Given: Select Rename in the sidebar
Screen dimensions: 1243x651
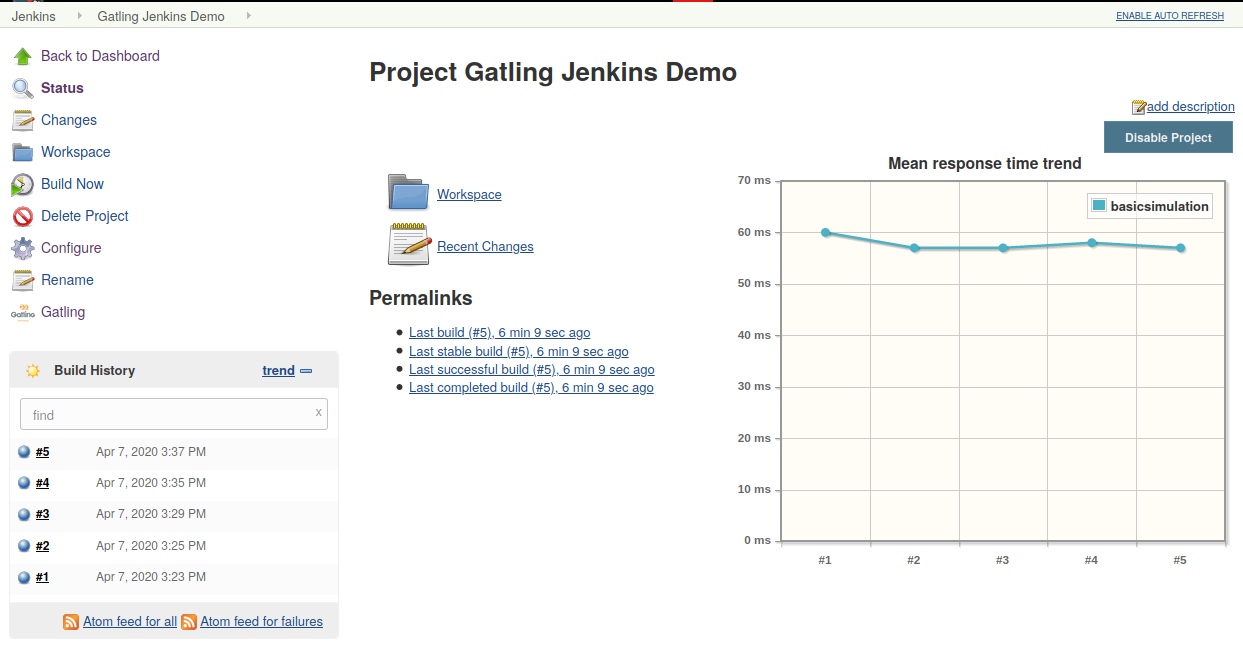Looking at the screenshot, I should [67, 280].
